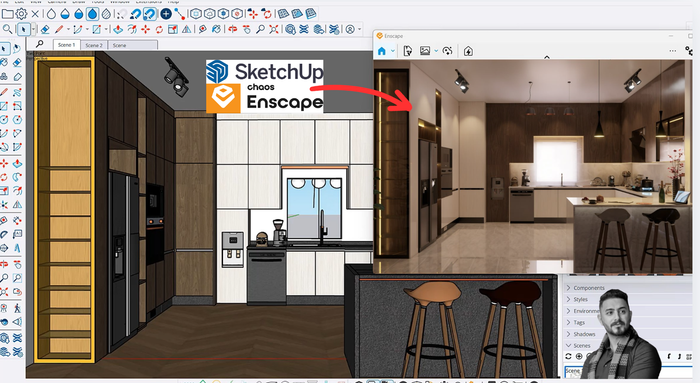
Task: Select the Zoom Window tool in left toolbar
Action: click(x=17, y=278)
